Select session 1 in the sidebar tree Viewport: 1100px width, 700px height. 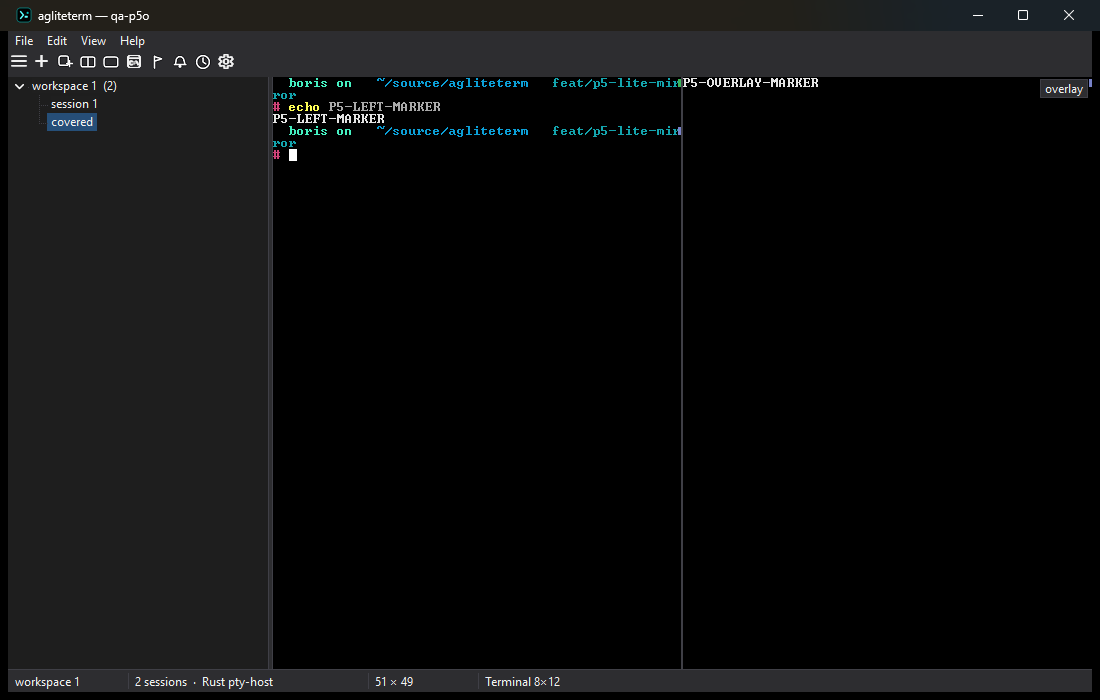pyautogui.click(x=74, y=104)
